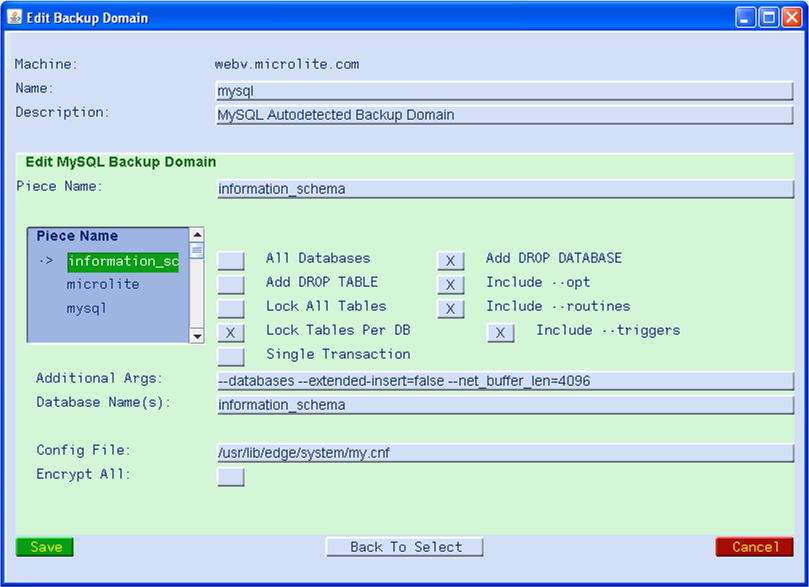
Task: Click the Piece Name input field
Action: click(505, 189)
